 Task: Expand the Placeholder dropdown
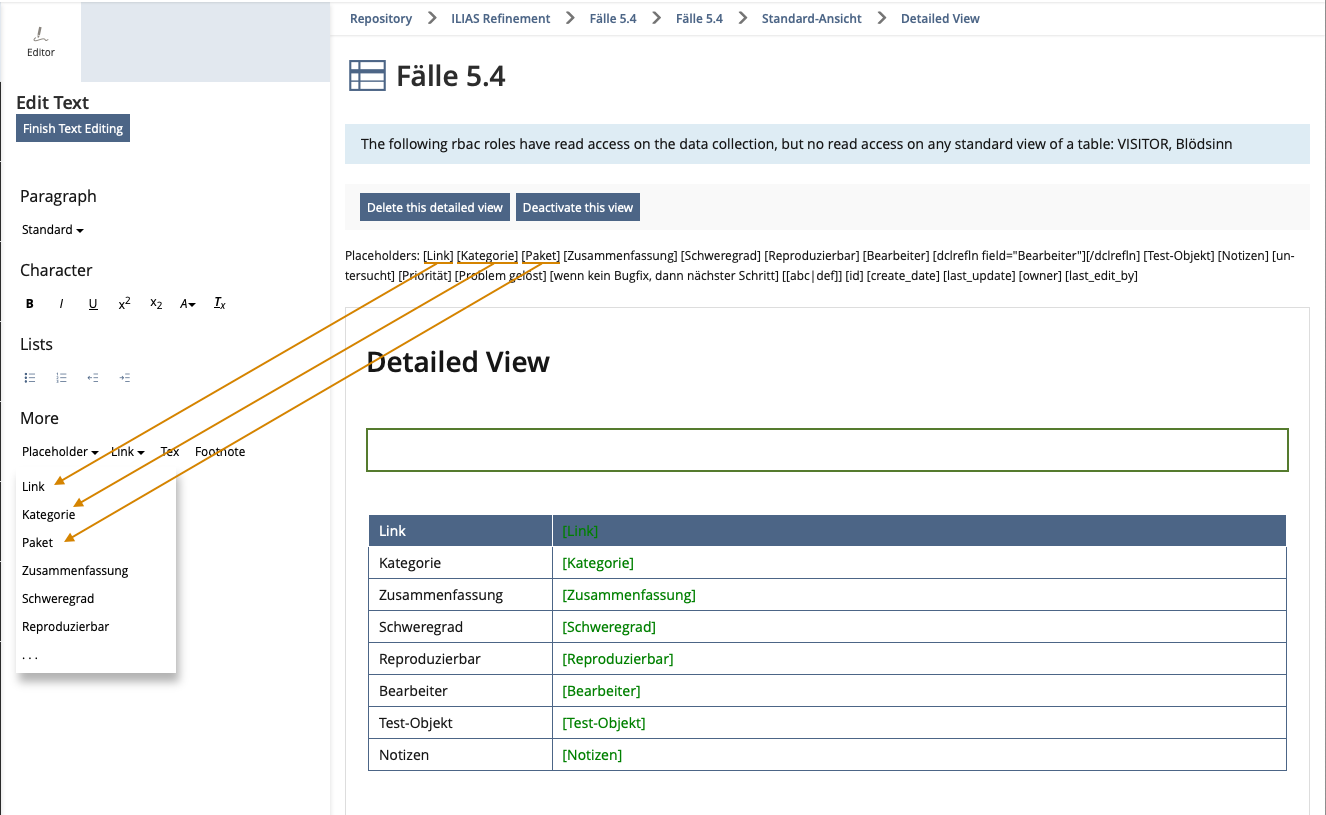(60, 452)
